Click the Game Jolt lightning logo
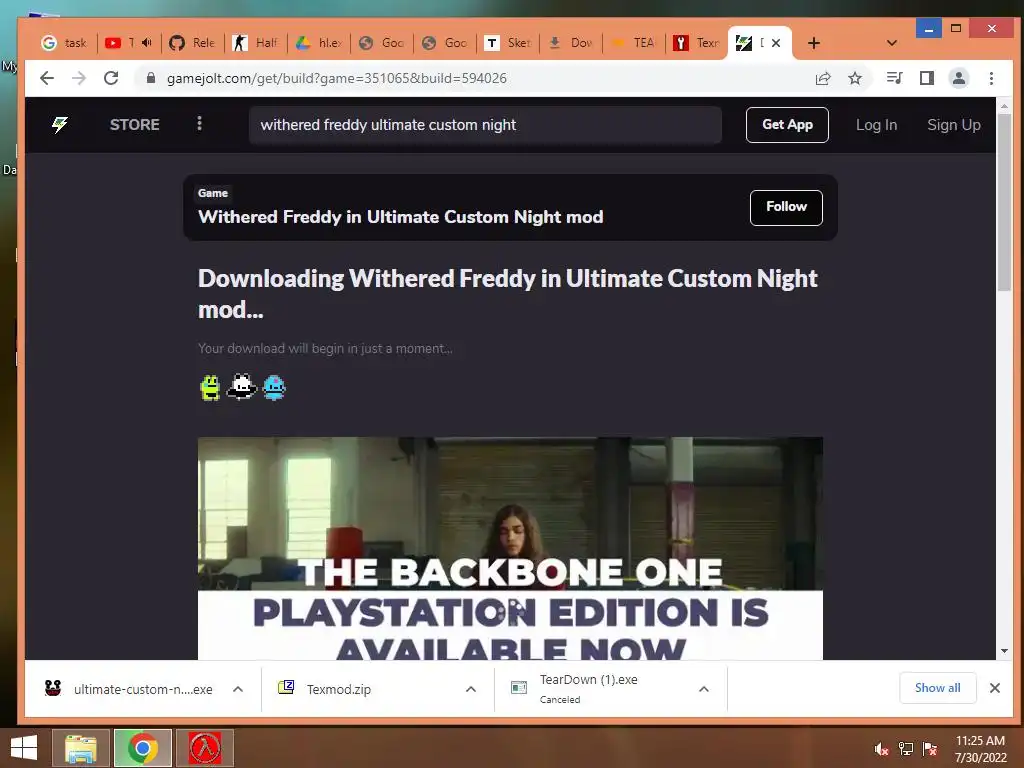The image size is (1024, 768). [60, 124]
